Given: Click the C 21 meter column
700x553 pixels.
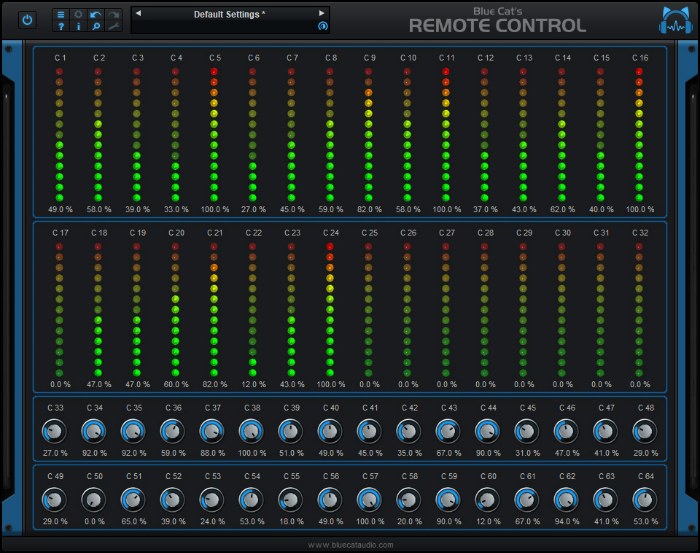Looking at the screenshot, I should click(214, 309).
